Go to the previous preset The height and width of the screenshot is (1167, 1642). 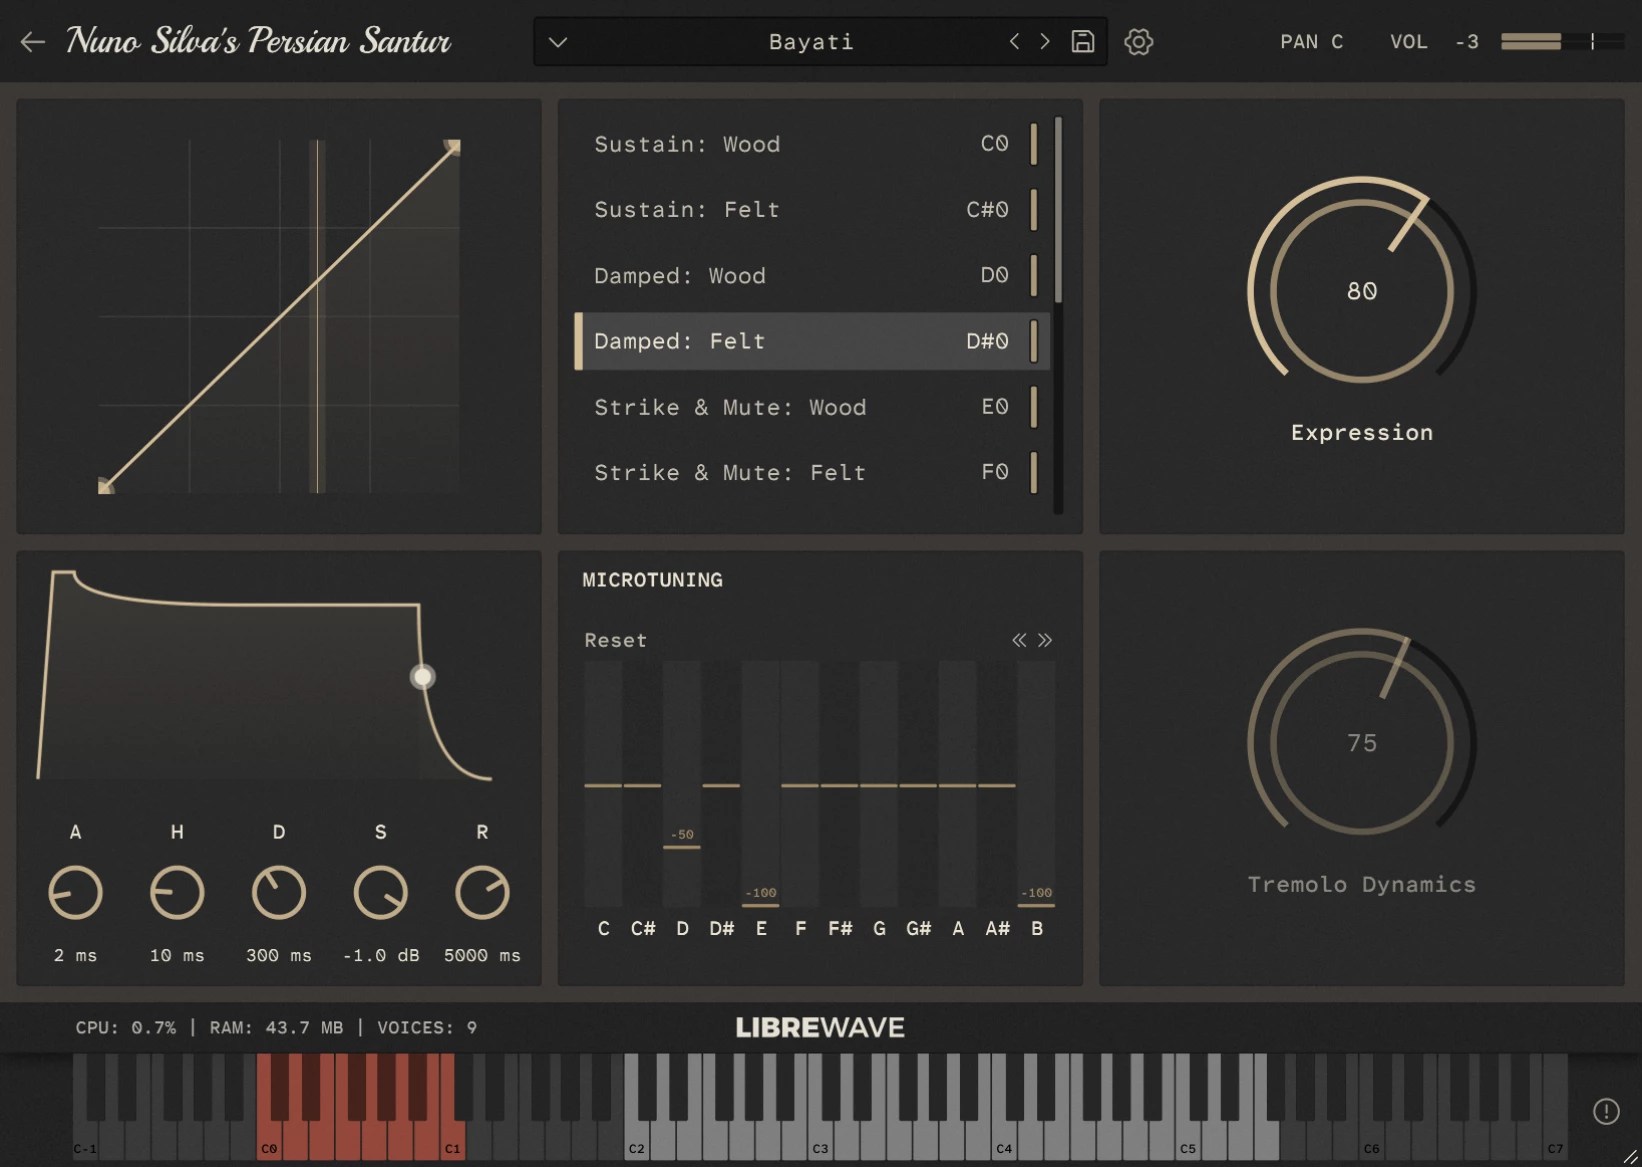click(x=1014, y=42)
